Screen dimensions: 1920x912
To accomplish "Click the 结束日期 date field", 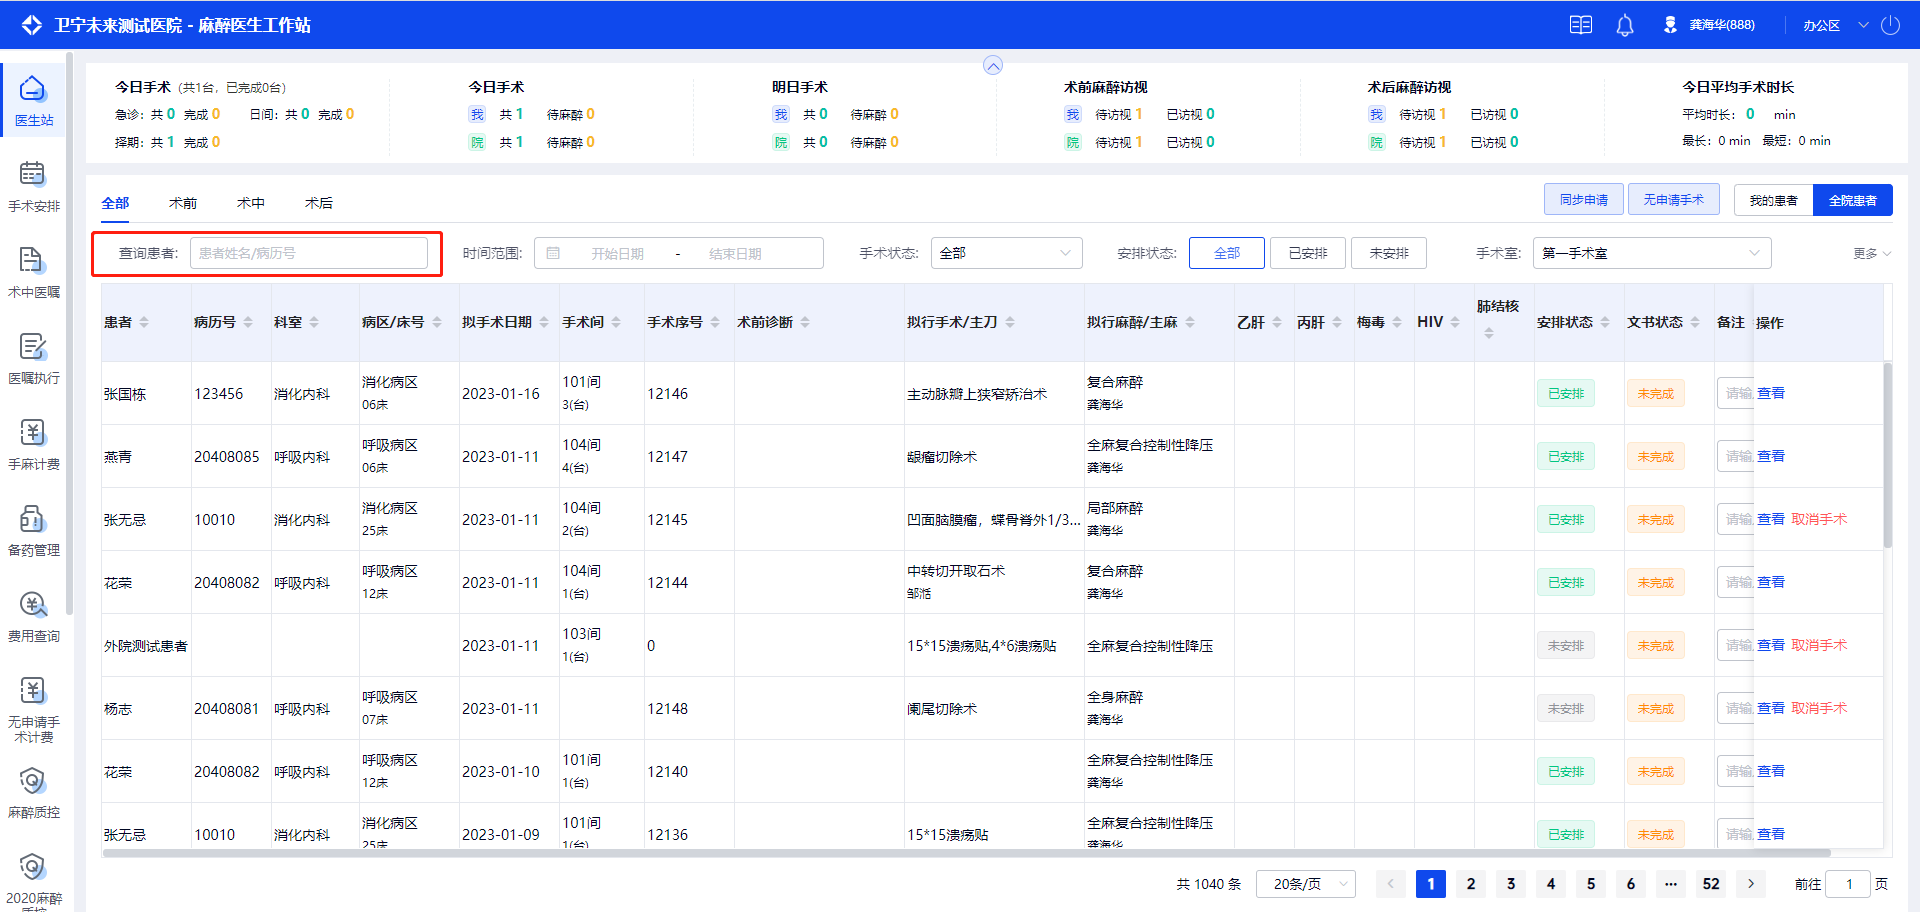I will click(735, 254).
